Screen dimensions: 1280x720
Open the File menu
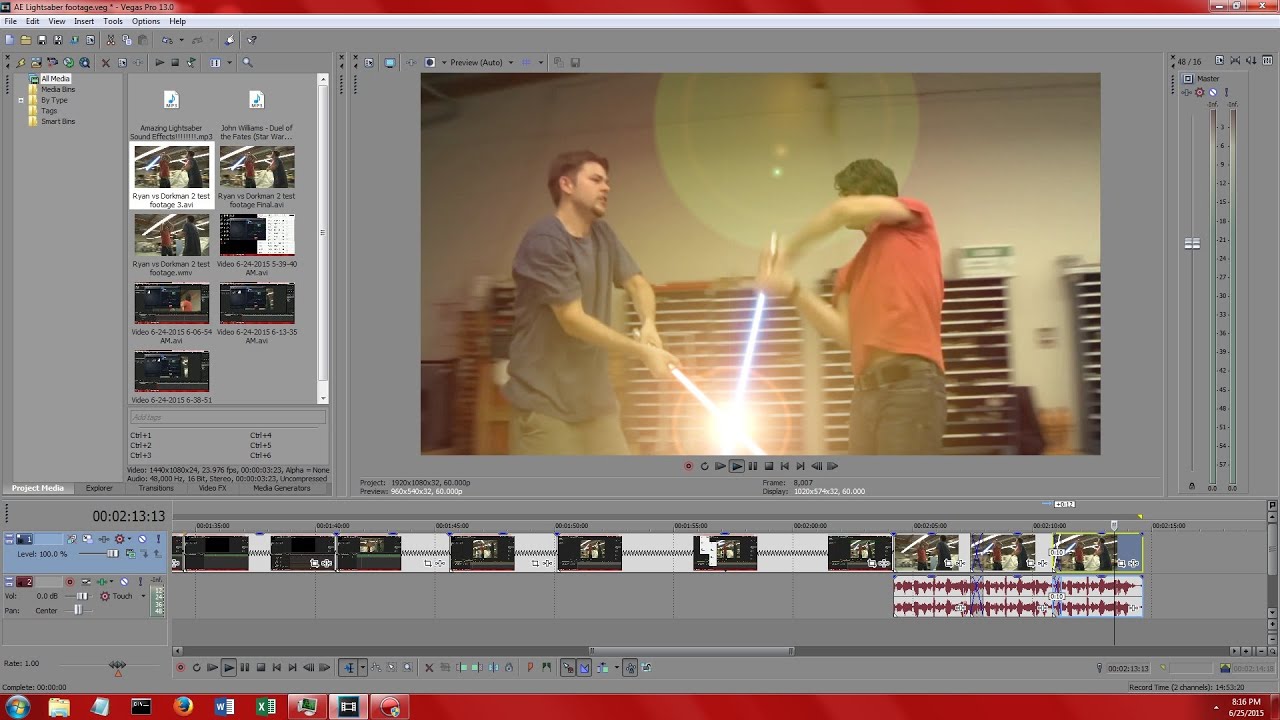[x=10, y=21]
